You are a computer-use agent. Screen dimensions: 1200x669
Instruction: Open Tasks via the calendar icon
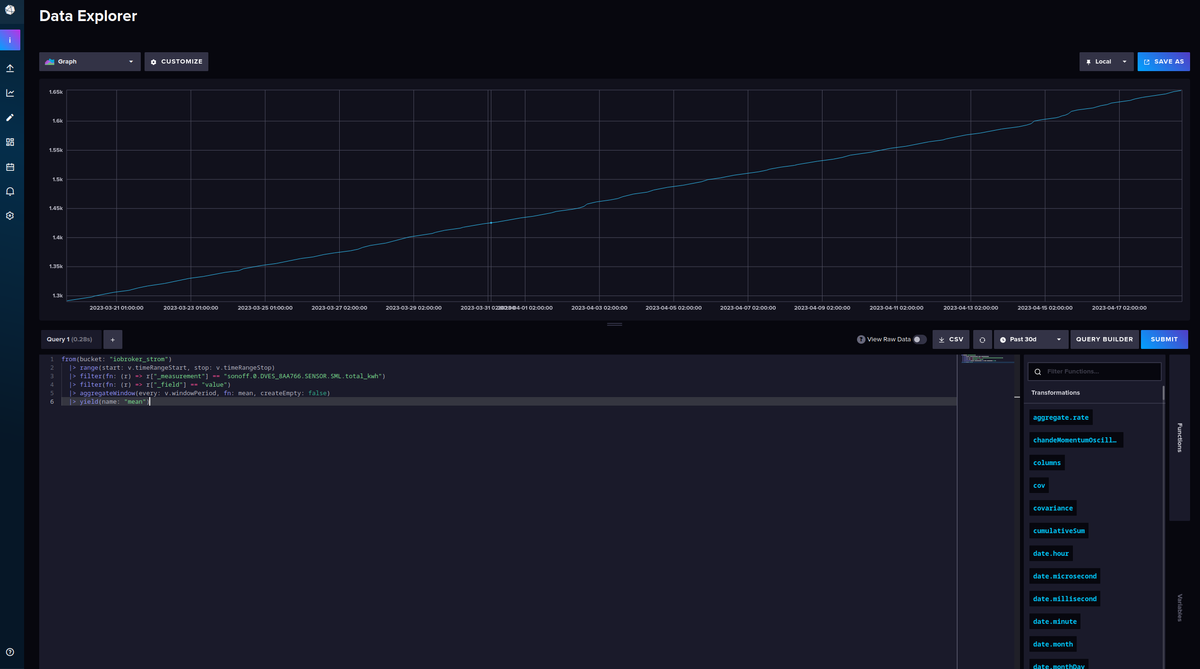10,167
